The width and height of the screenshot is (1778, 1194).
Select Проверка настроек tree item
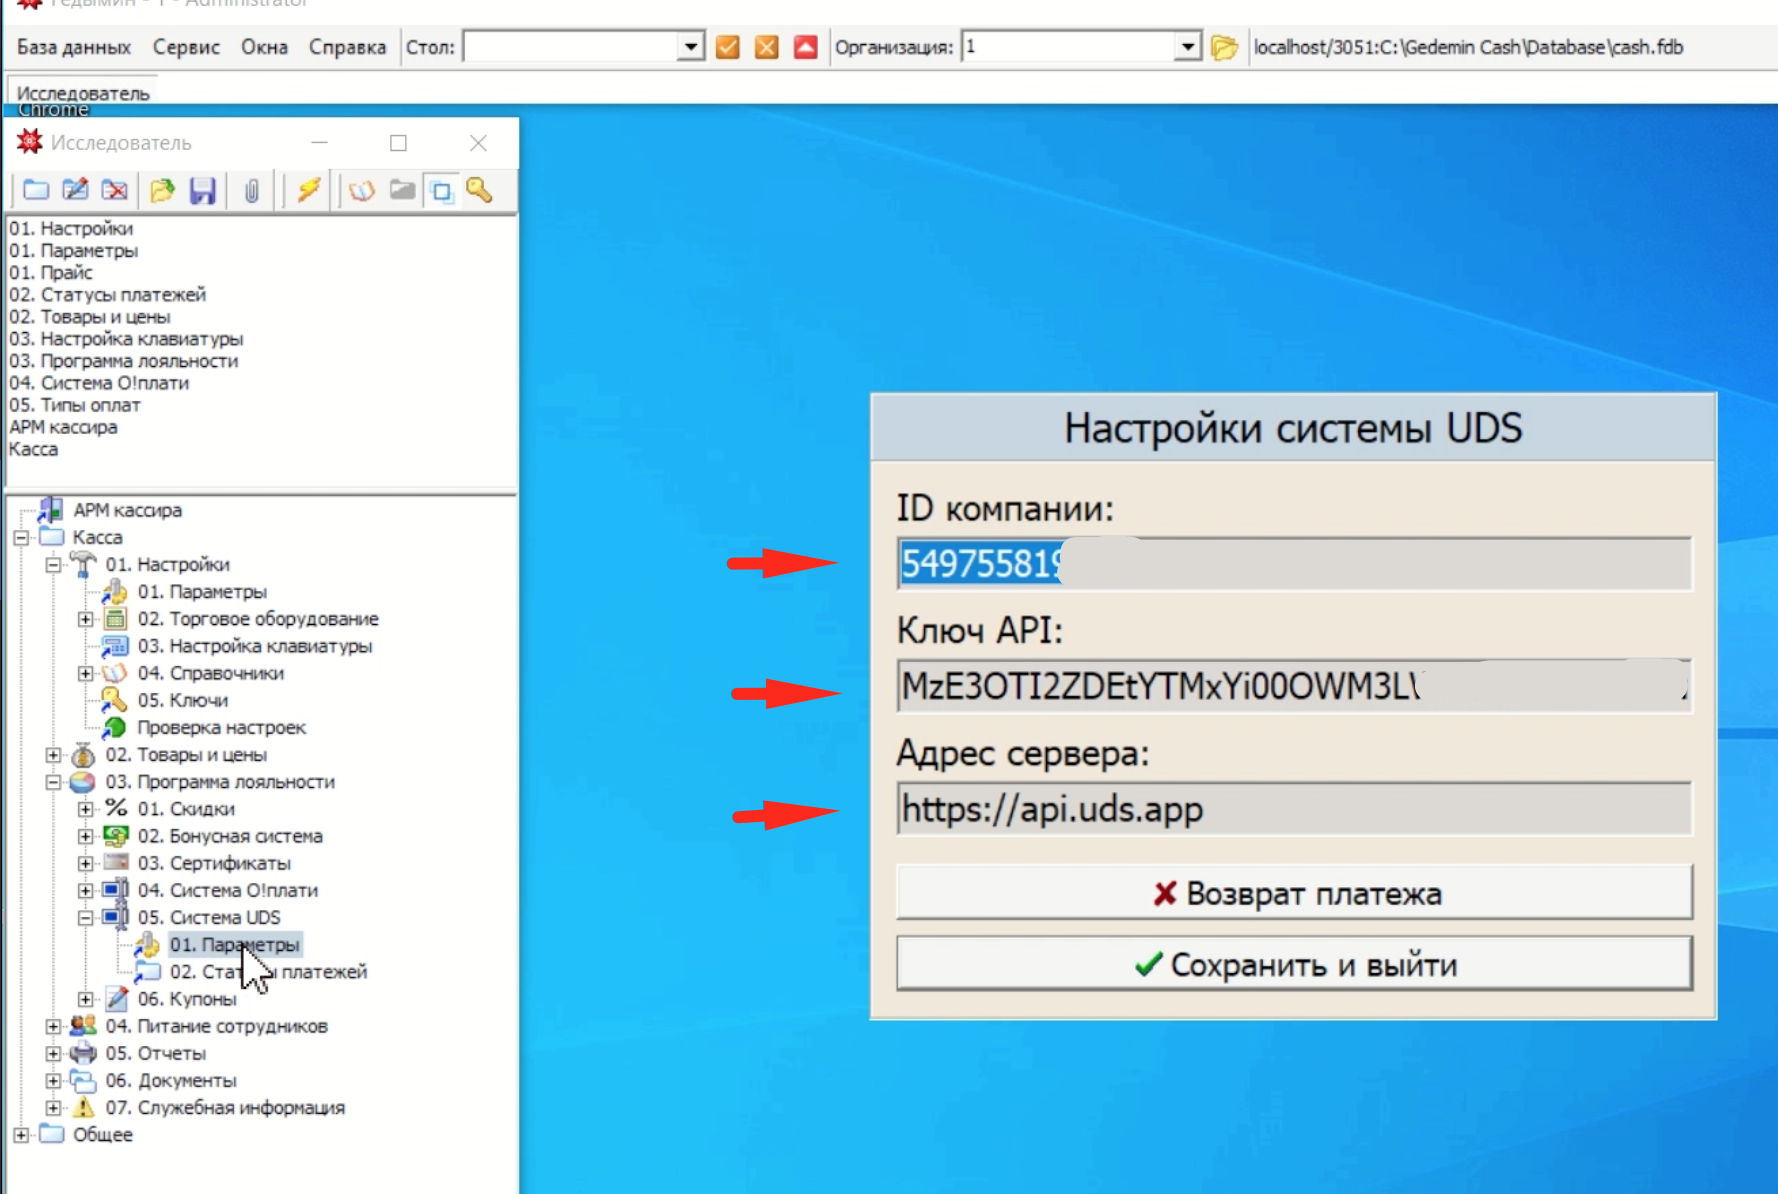click(x=221, y=727)
